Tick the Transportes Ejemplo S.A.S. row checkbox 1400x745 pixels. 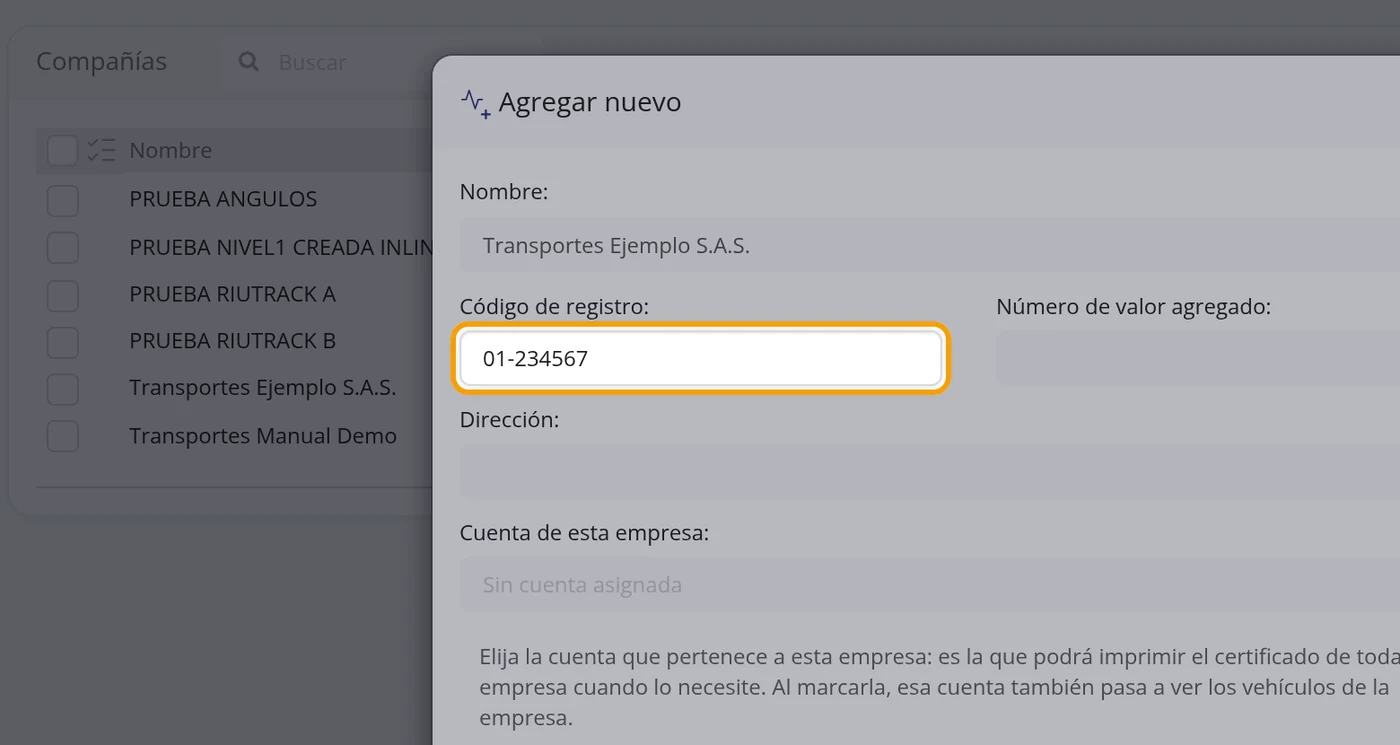tap(62, 388)
